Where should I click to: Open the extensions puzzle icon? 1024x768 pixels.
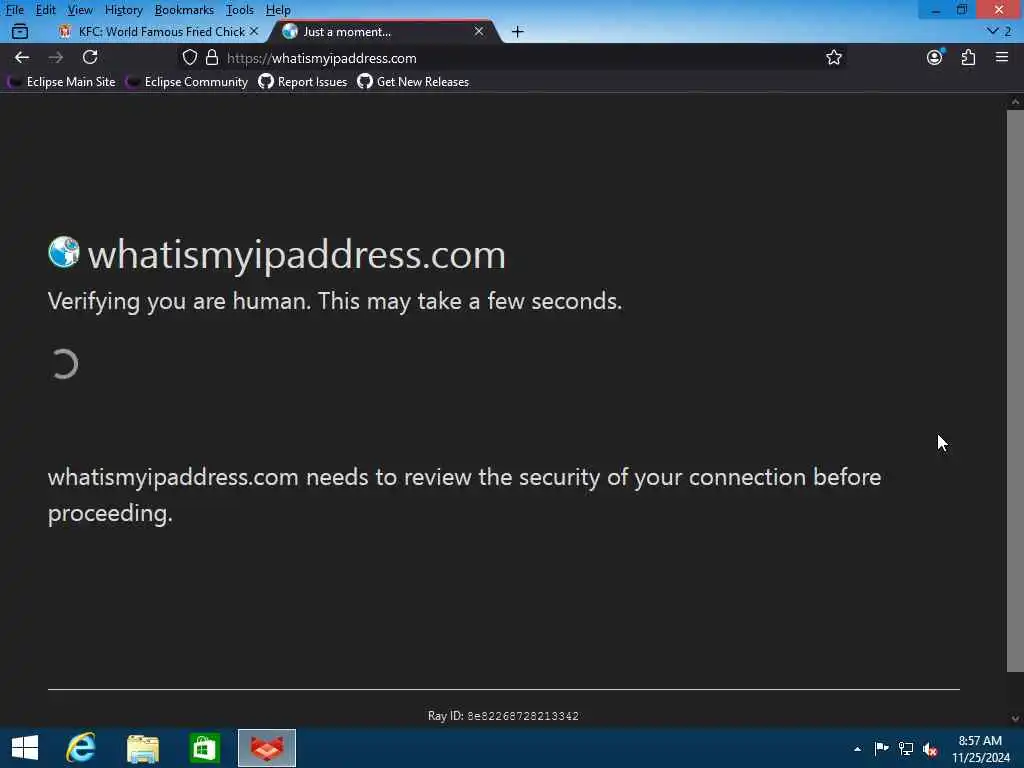pos(968,57)
